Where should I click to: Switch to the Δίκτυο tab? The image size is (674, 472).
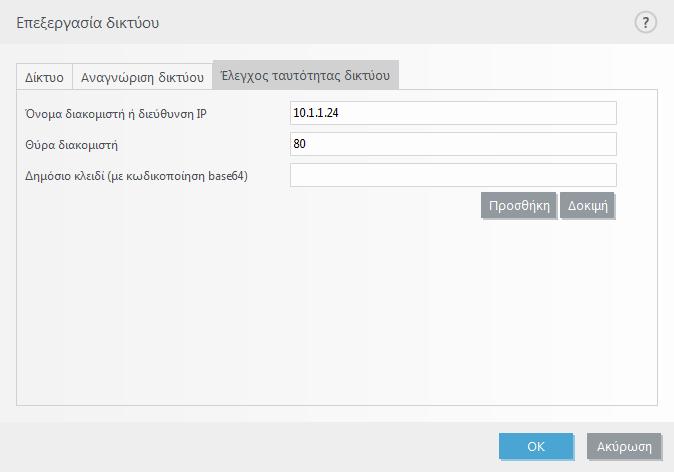[x=44, y=77]
